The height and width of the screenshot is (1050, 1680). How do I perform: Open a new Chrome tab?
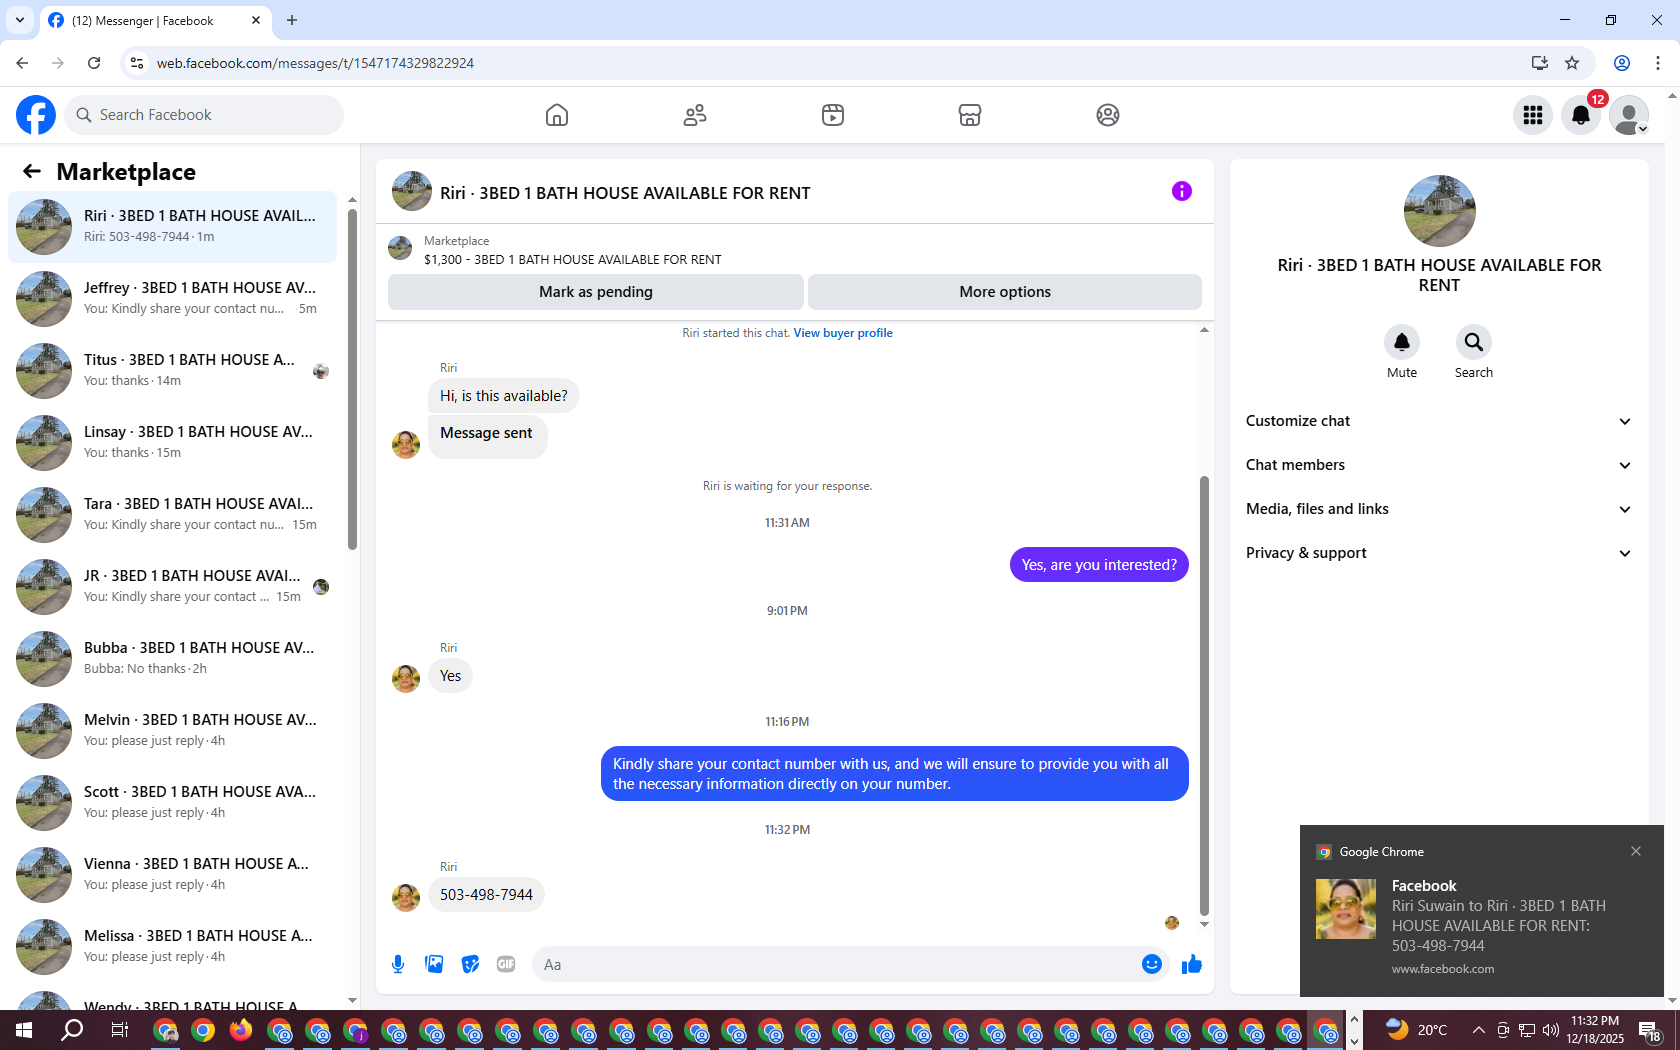coord(292,20)
